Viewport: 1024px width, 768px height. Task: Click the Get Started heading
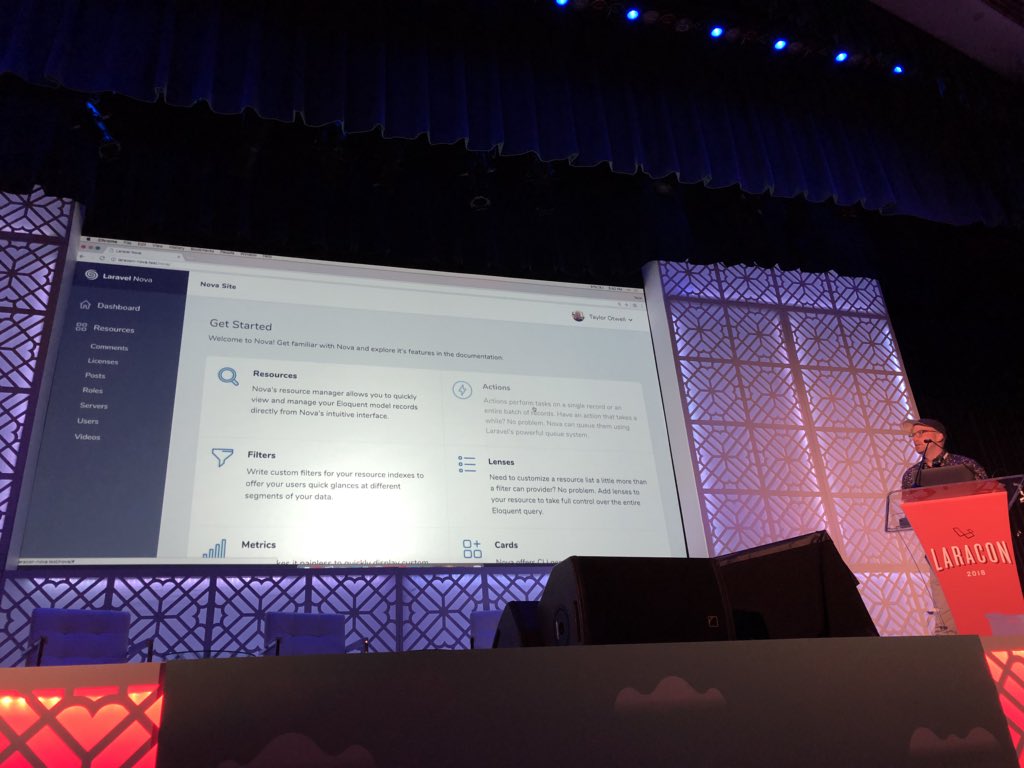pos(240,325)
